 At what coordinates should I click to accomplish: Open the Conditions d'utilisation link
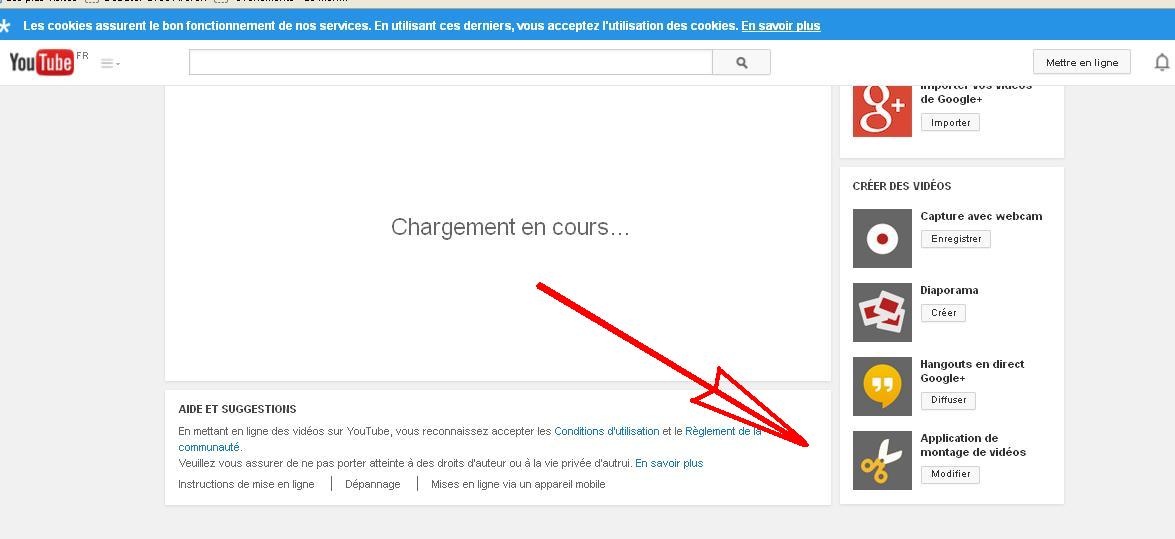tap(606, 431)
